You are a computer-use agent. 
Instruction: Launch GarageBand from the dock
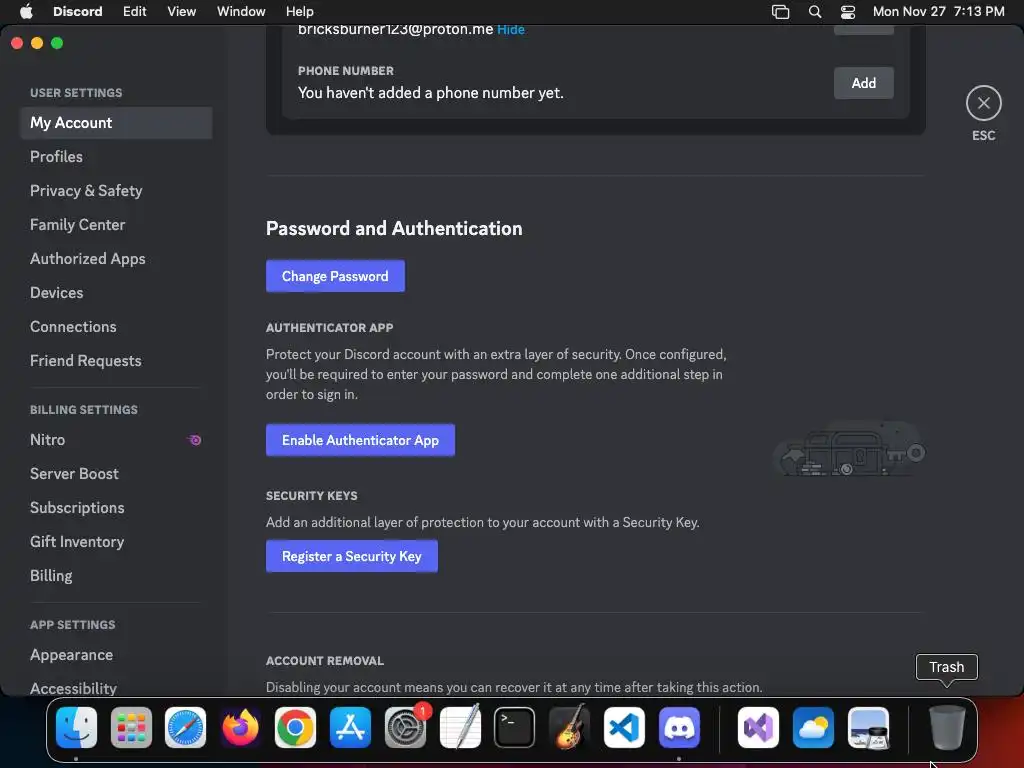coord(569,728)
